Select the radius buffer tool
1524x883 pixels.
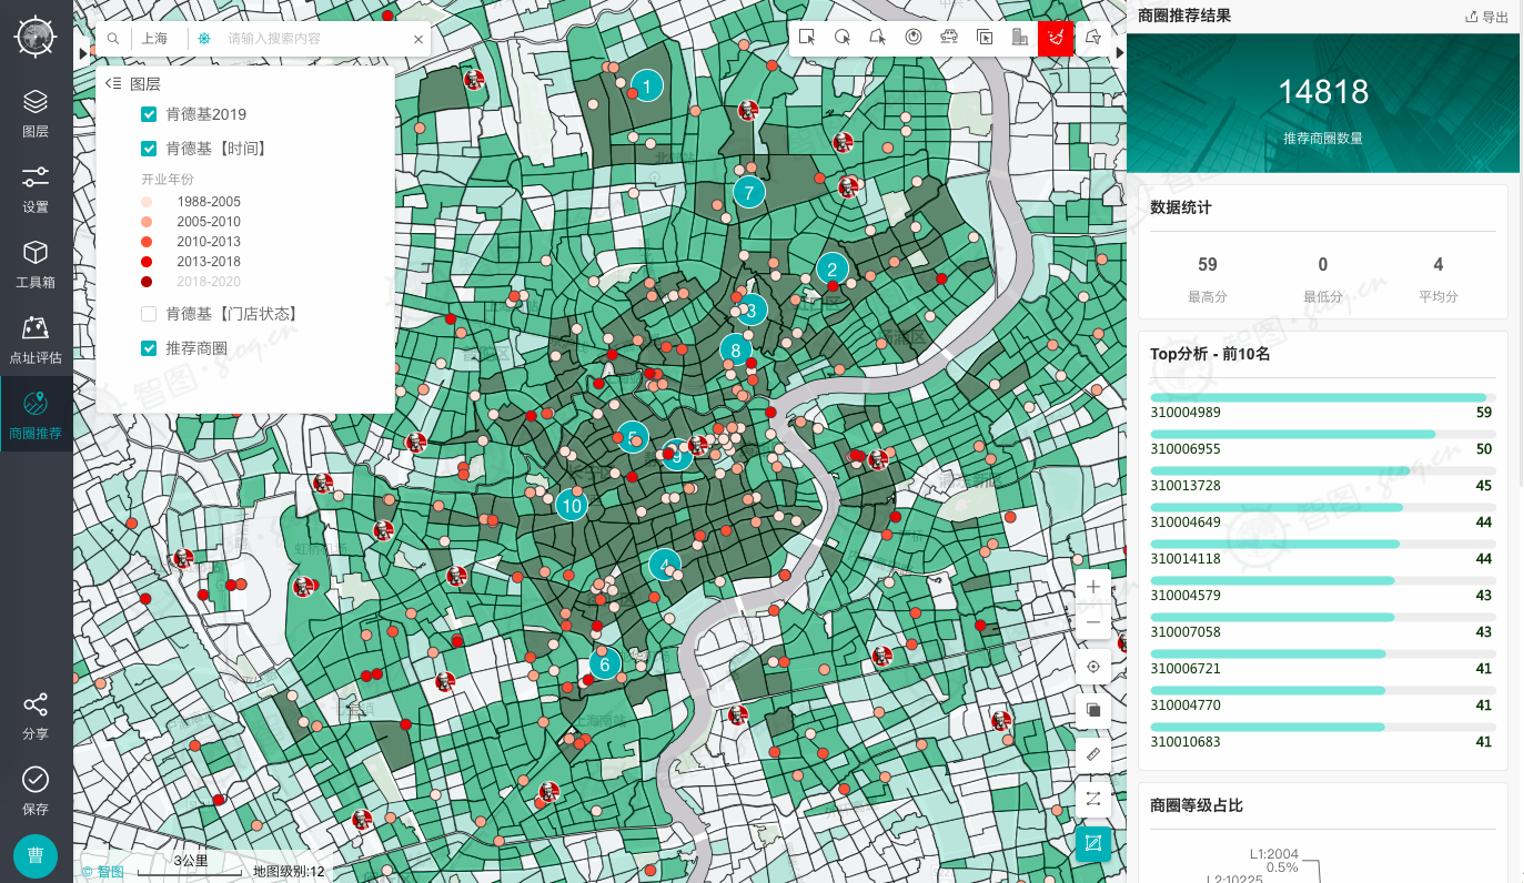pyautogui.click(x=913, y=38)
